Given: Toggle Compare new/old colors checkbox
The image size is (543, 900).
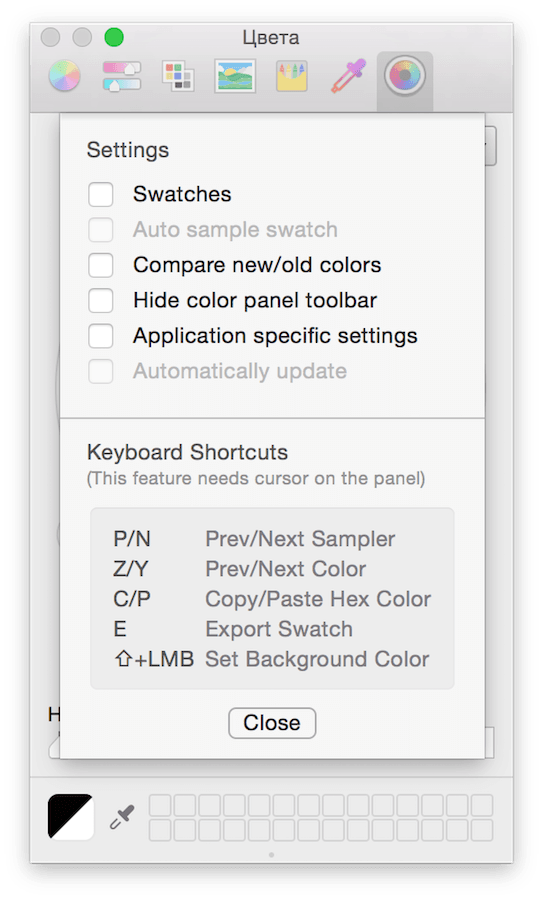Looking at the screenshot, I should [x=100, y=265].
